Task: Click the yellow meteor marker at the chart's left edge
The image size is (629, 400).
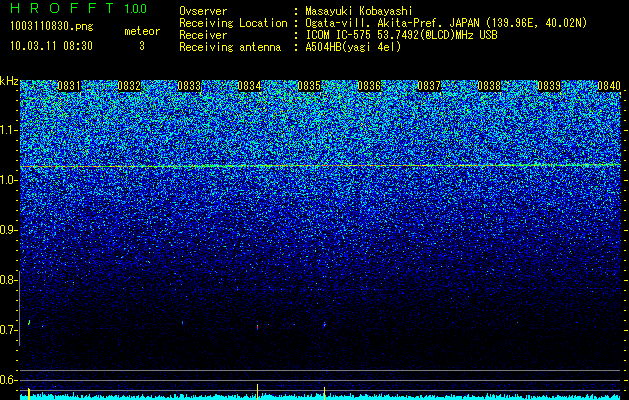Action: click(x=29, y=394)
